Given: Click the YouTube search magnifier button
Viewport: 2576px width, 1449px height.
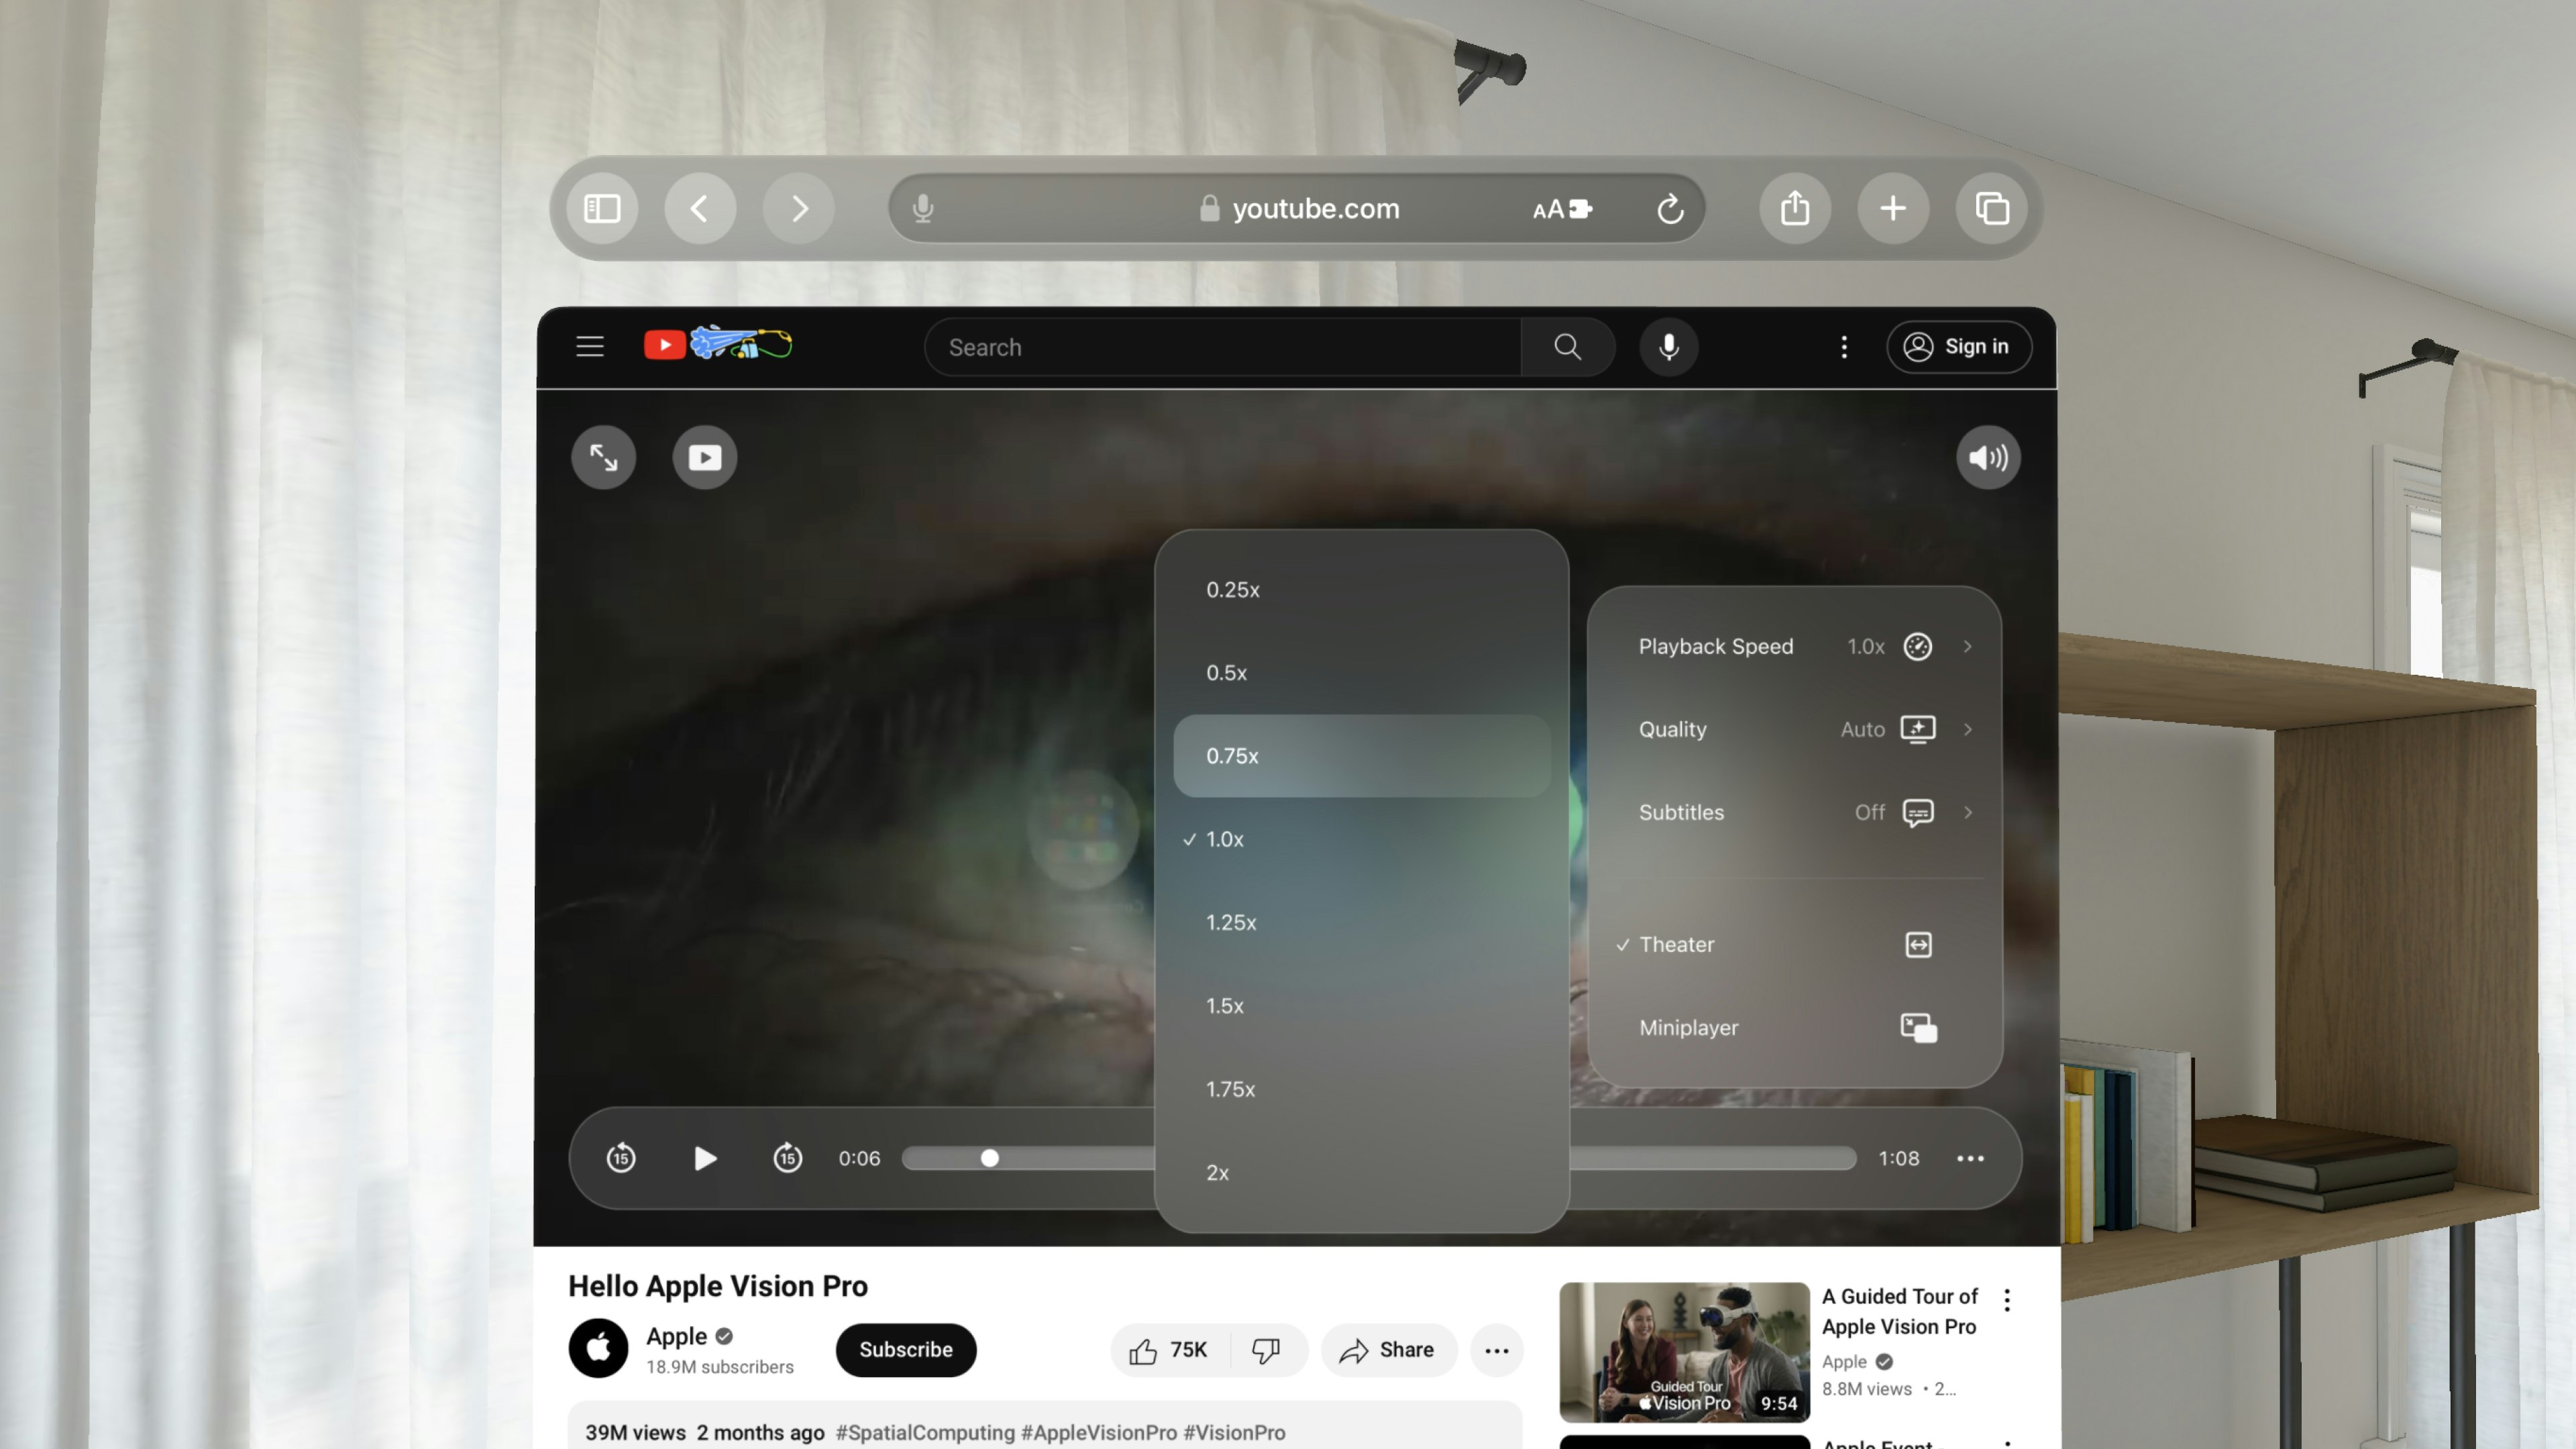Looking at the screenshot, I should (1567, 347).
